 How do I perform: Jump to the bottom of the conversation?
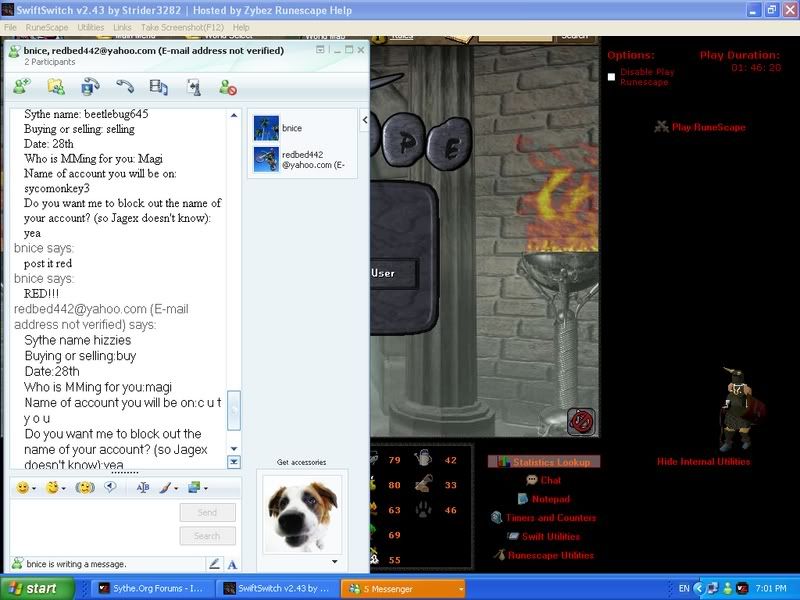tap(234, 462)
